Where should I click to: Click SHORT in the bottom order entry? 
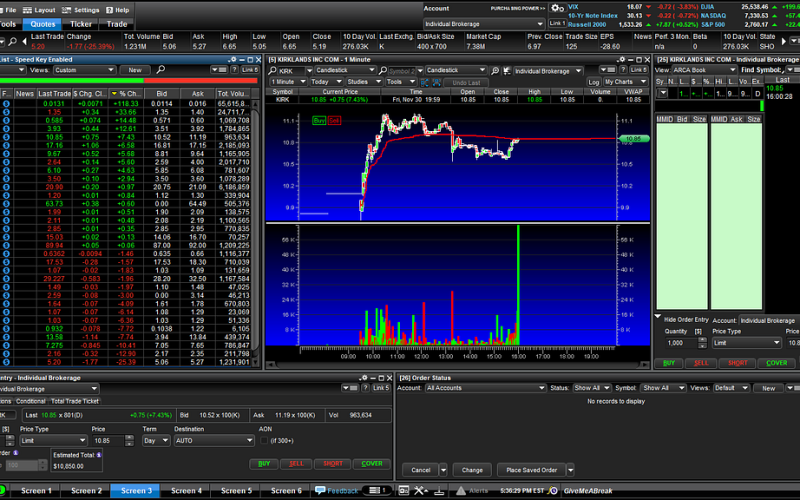(333, 463)
